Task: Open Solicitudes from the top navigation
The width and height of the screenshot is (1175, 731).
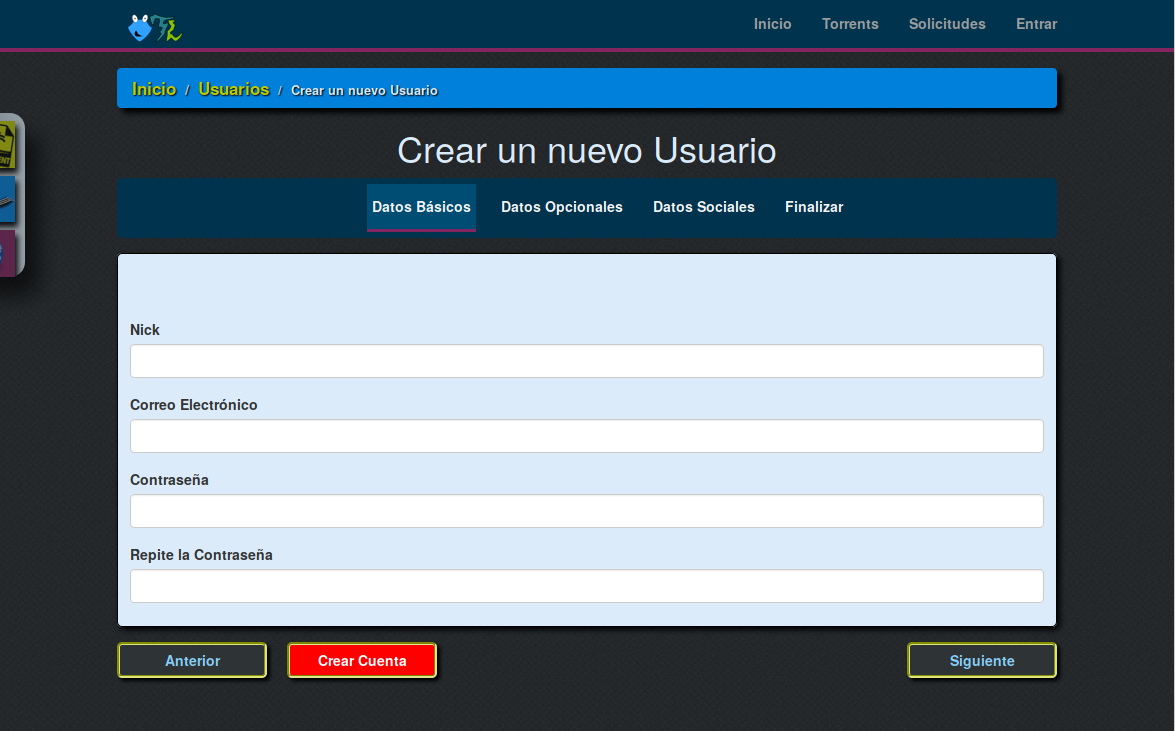Action: tap(947, 24)
